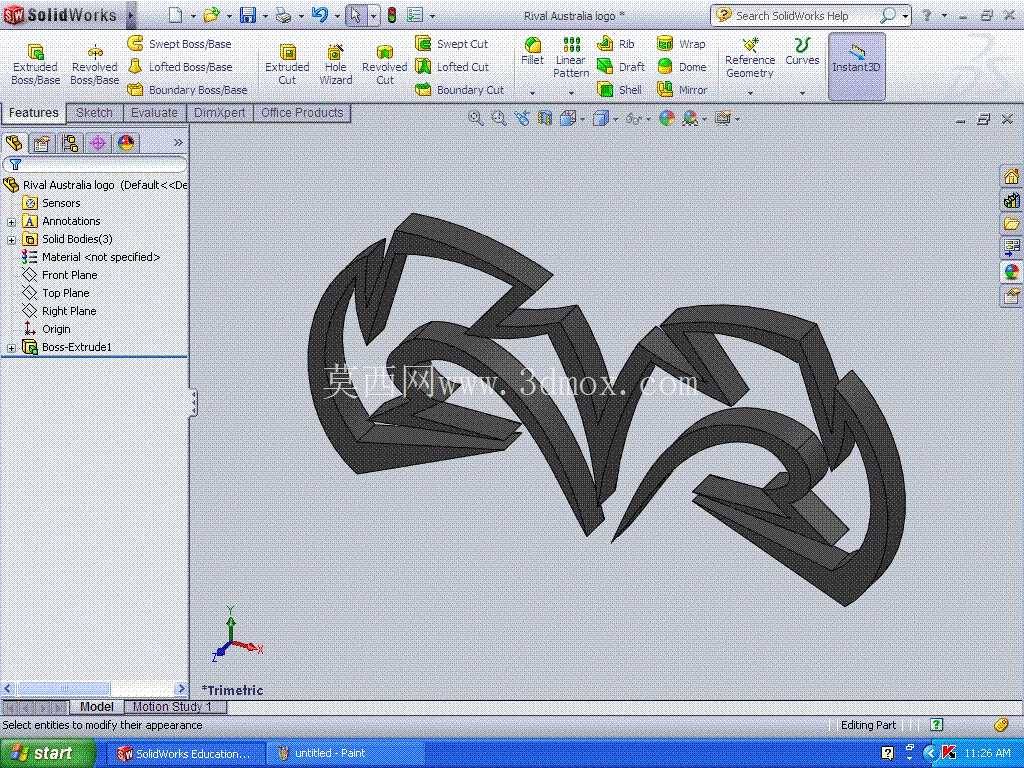
Task: Open the ConfigurationManager tab
Action: 70,142
